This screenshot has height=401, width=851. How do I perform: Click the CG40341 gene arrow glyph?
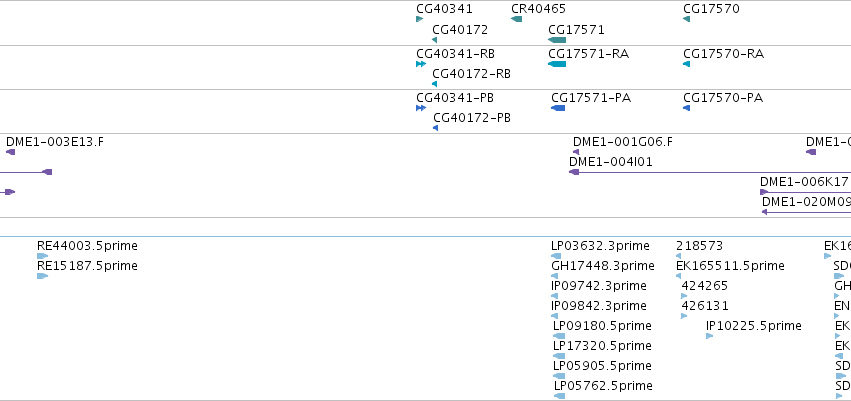(x=420, y=19)
